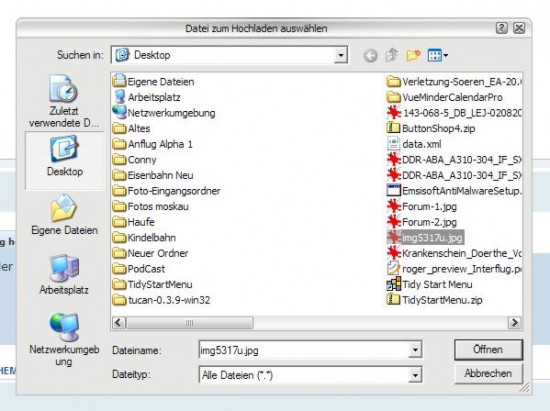The image size is (550, 411).
Task: Expand the Dateiname dropdown arrow
Action: coord(415,350)
